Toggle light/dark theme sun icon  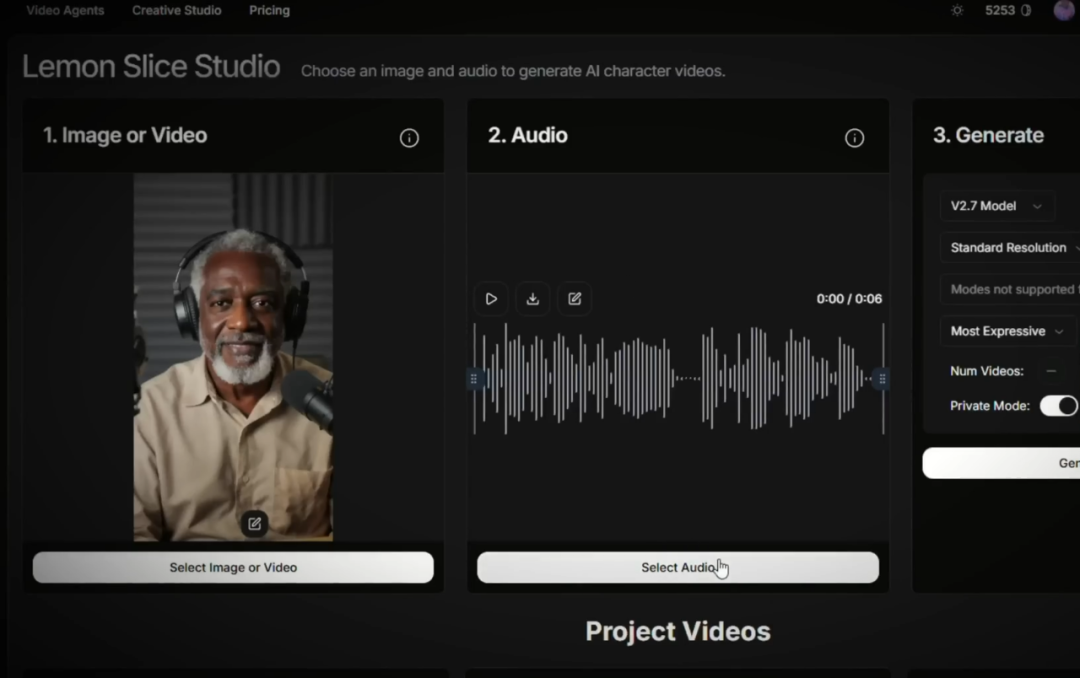click(x=957, y=10)
